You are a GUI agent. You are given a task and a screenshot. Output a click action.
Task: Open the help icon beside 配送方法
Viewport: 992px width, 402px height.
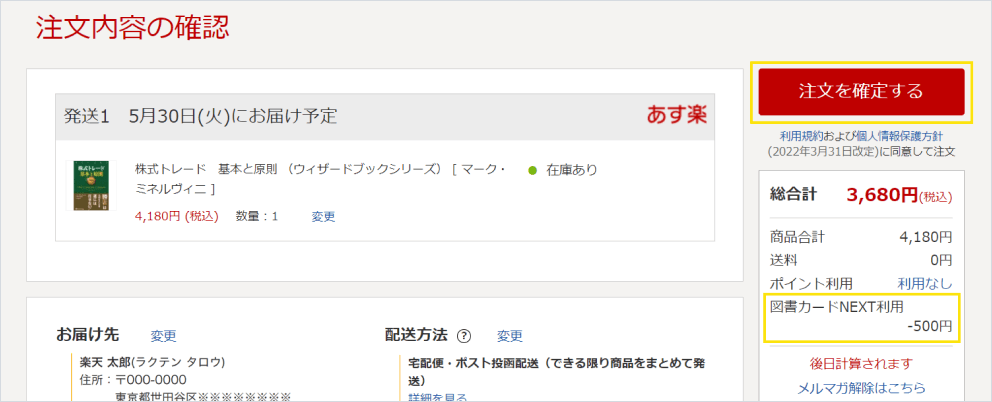tap(464, 336)
